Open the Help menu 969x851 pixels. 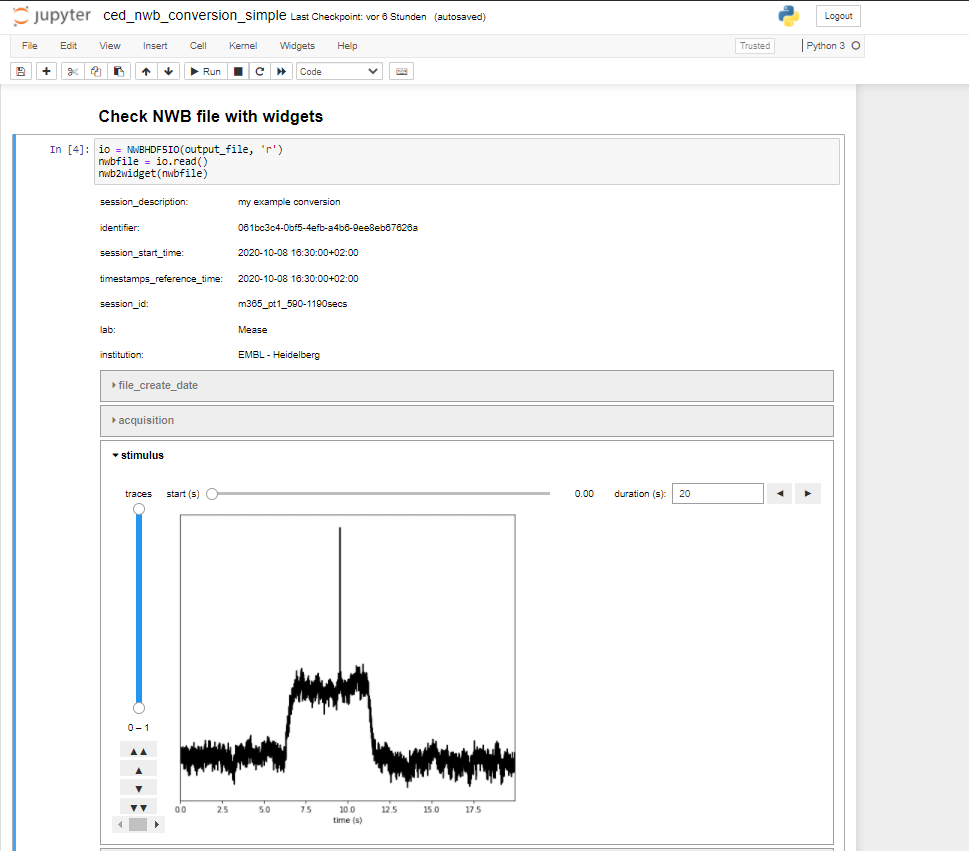point(347,46)
